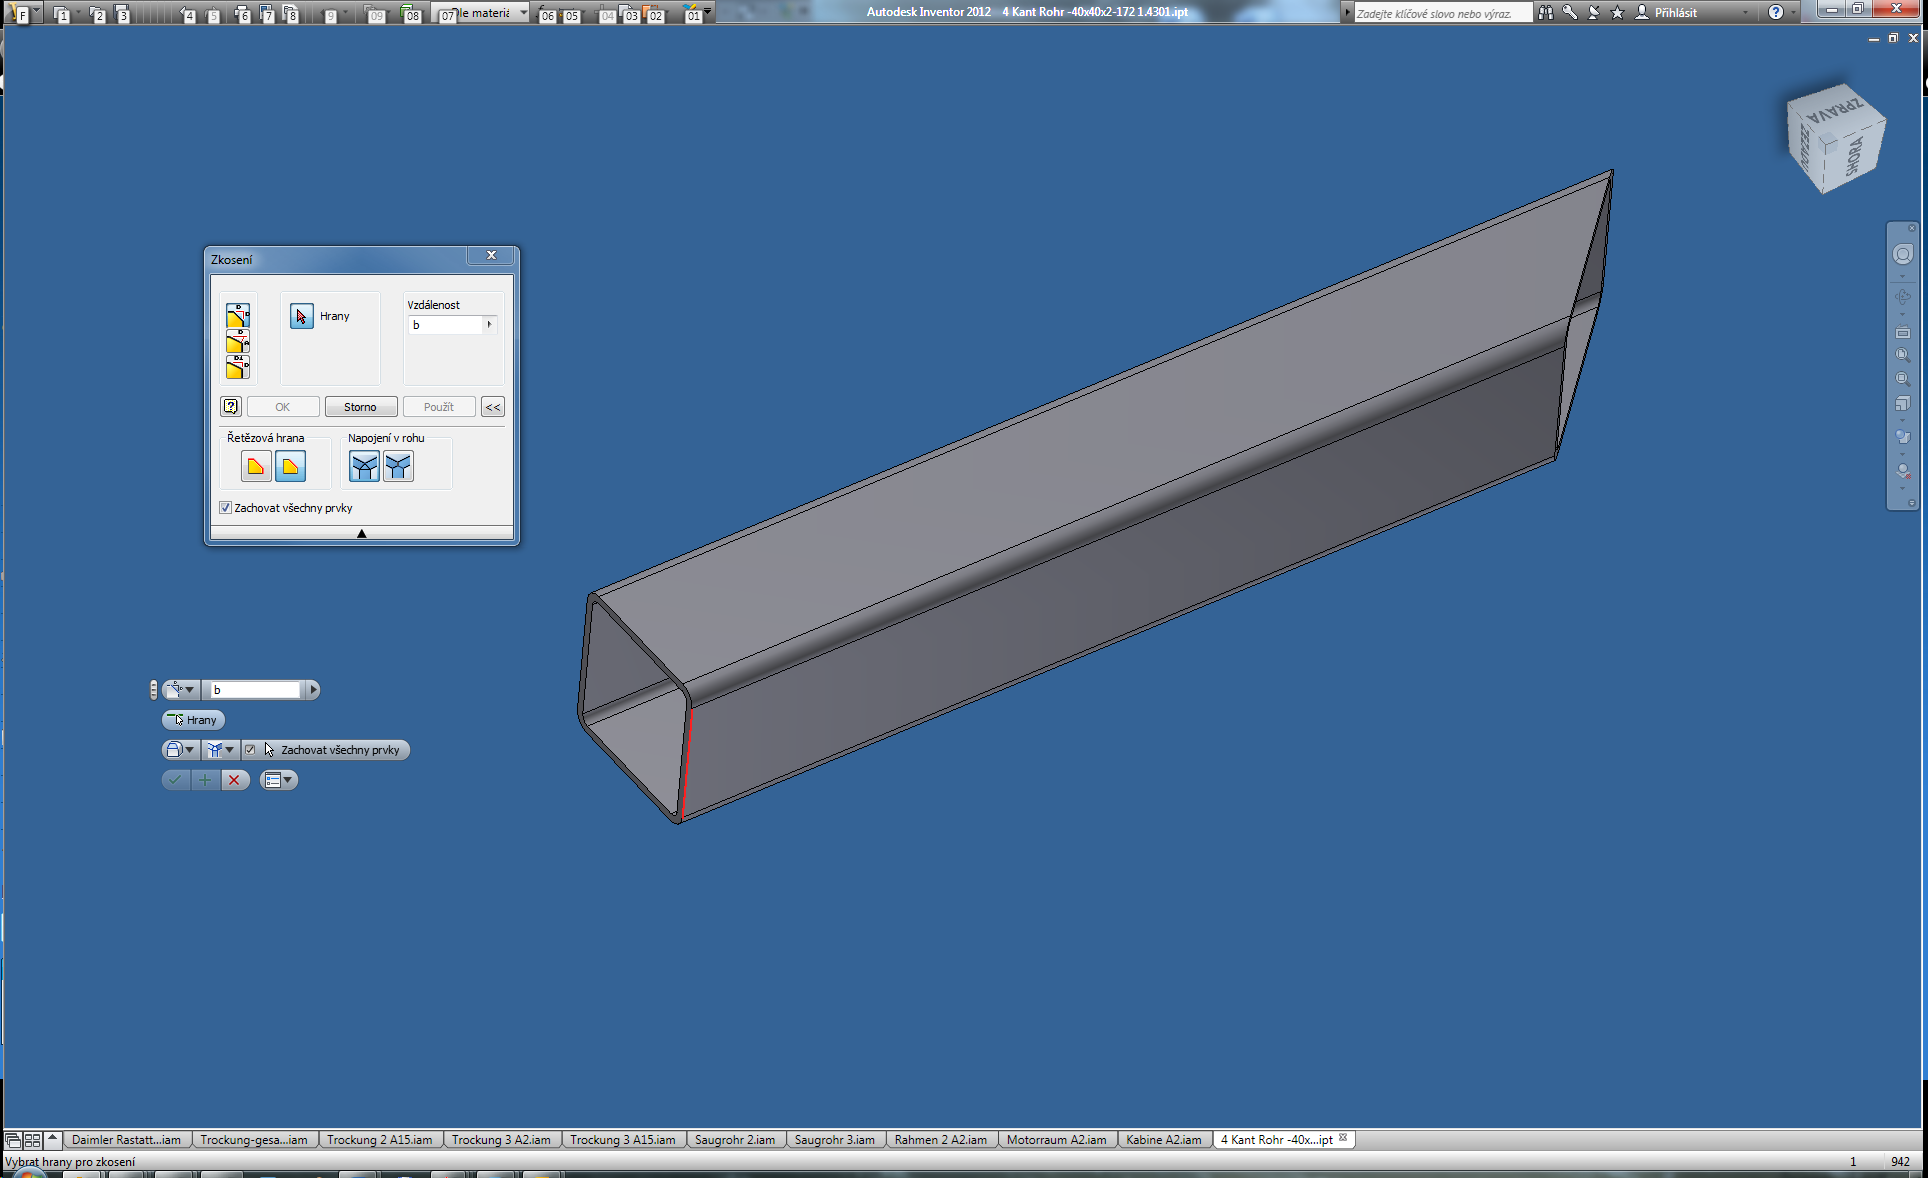
Task: Uncheck Zachovat všechny prvky in dialog
Action: pos(226,508)
